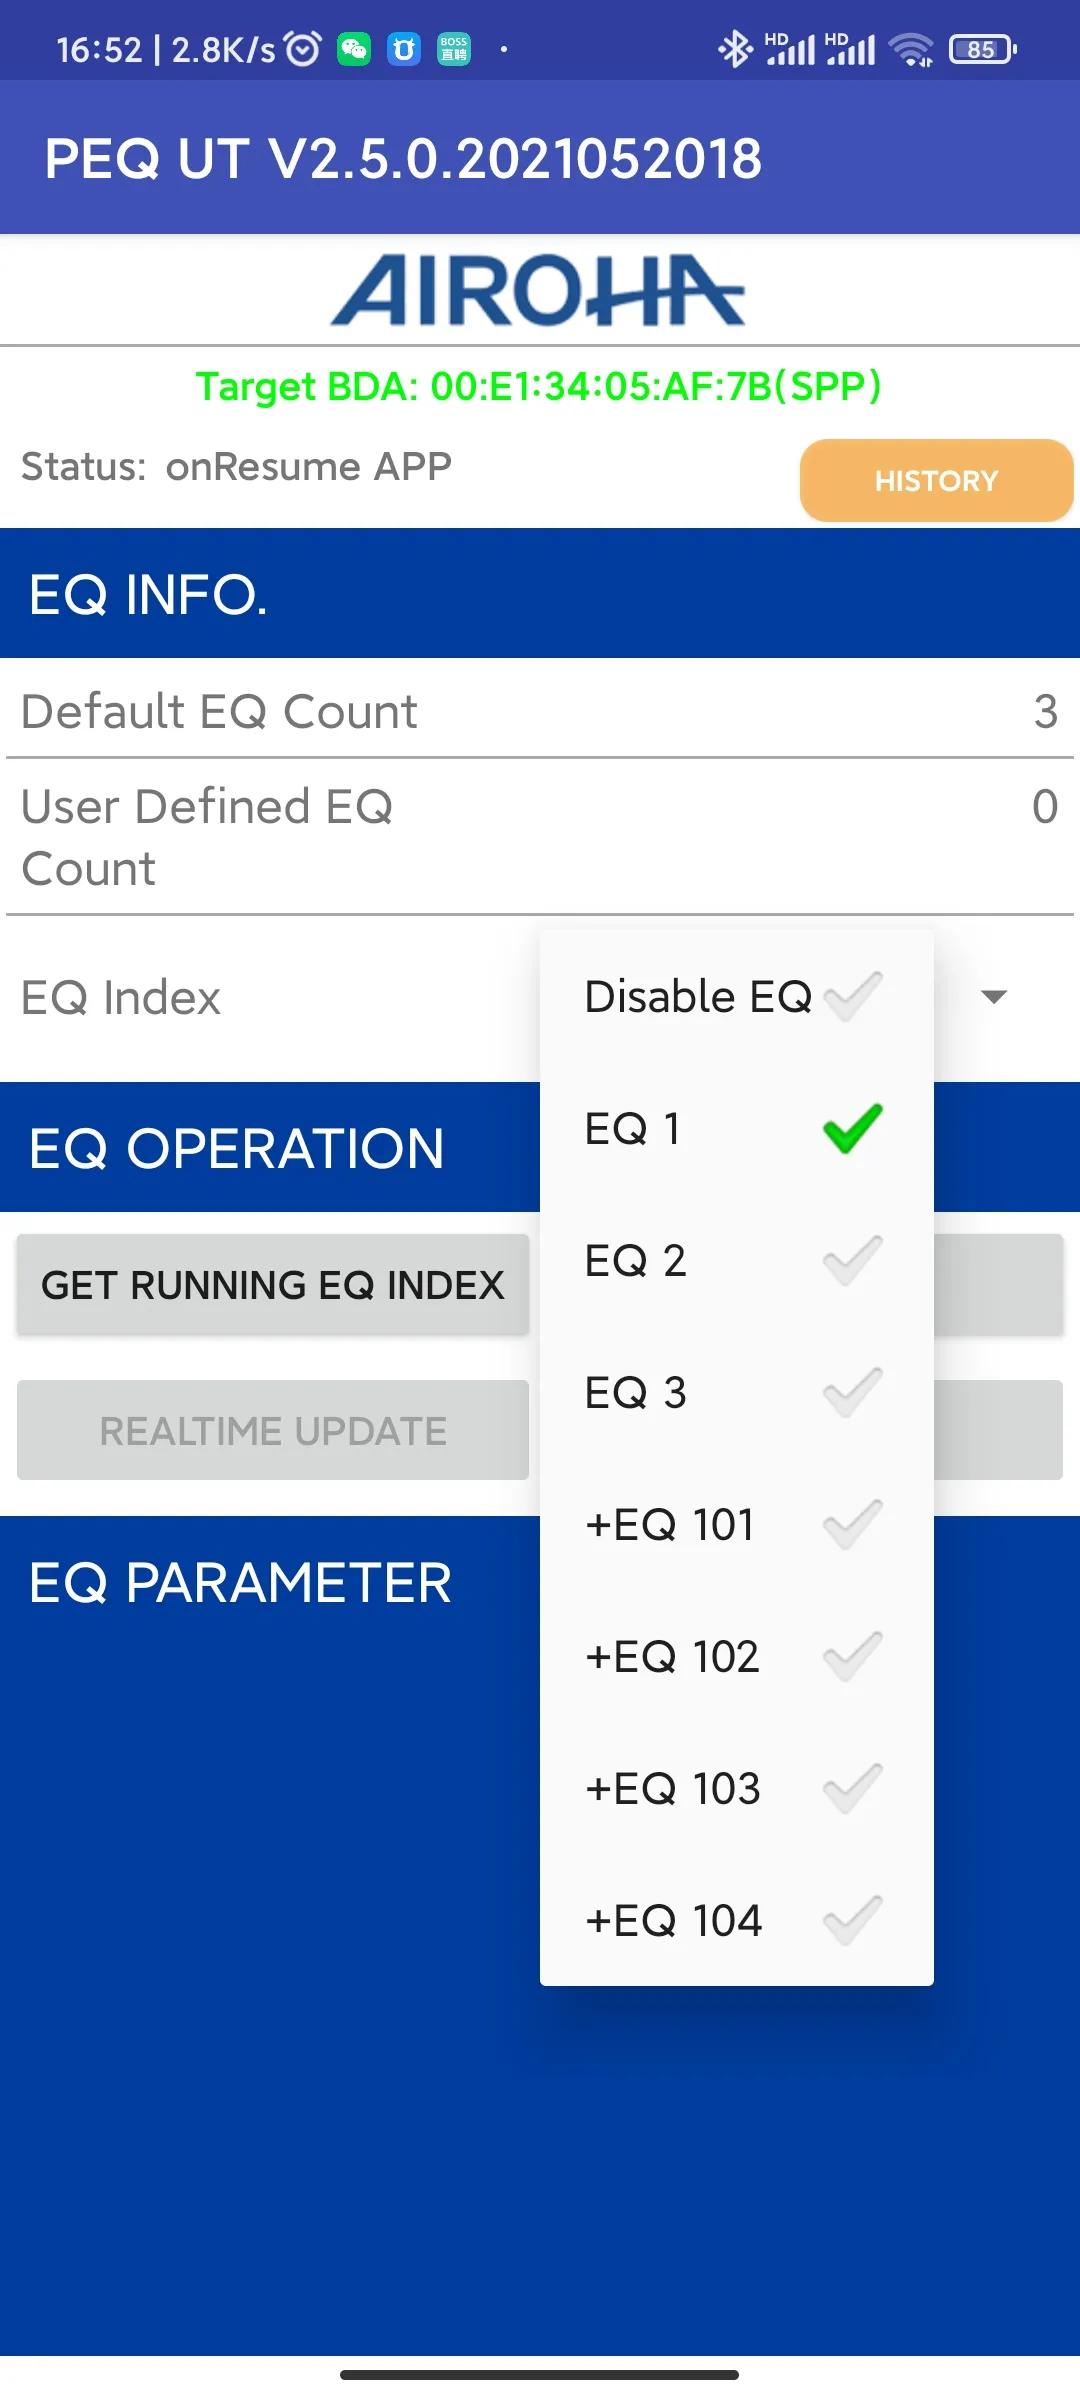Tap the BOSS app notification icon
The width and height of the screenshot is (1080, 2400).
tap(454, 49)
